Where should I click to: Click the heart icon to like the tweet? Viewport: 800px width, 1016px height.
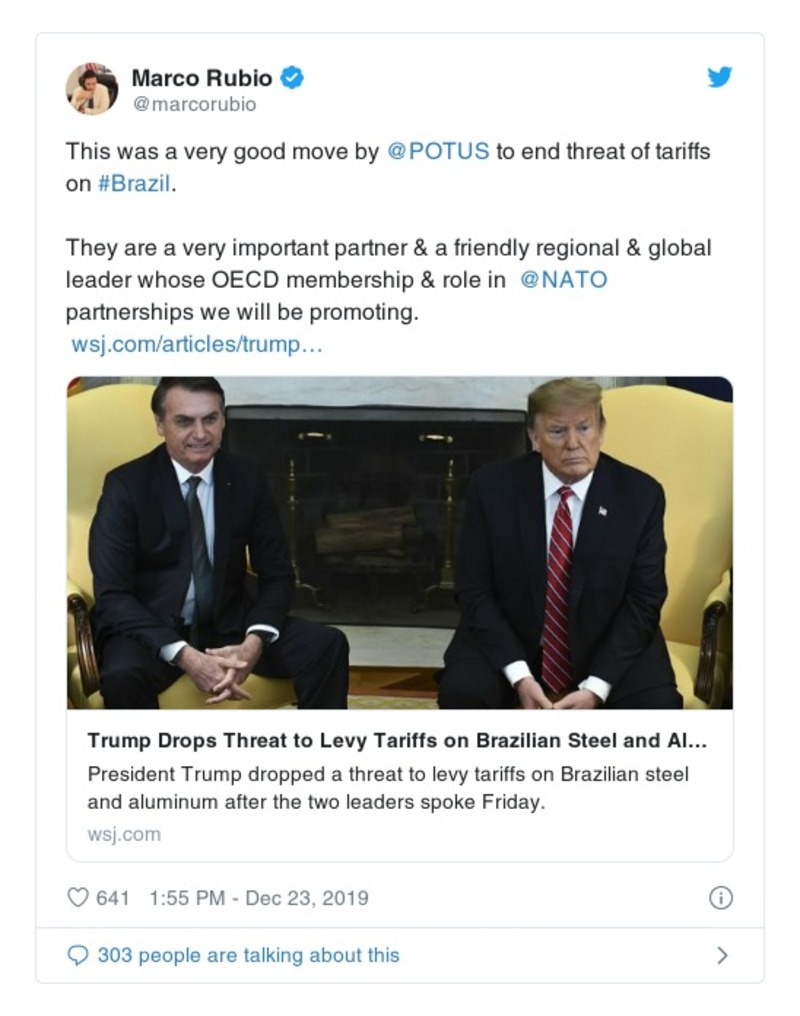[x=78, y=898]
